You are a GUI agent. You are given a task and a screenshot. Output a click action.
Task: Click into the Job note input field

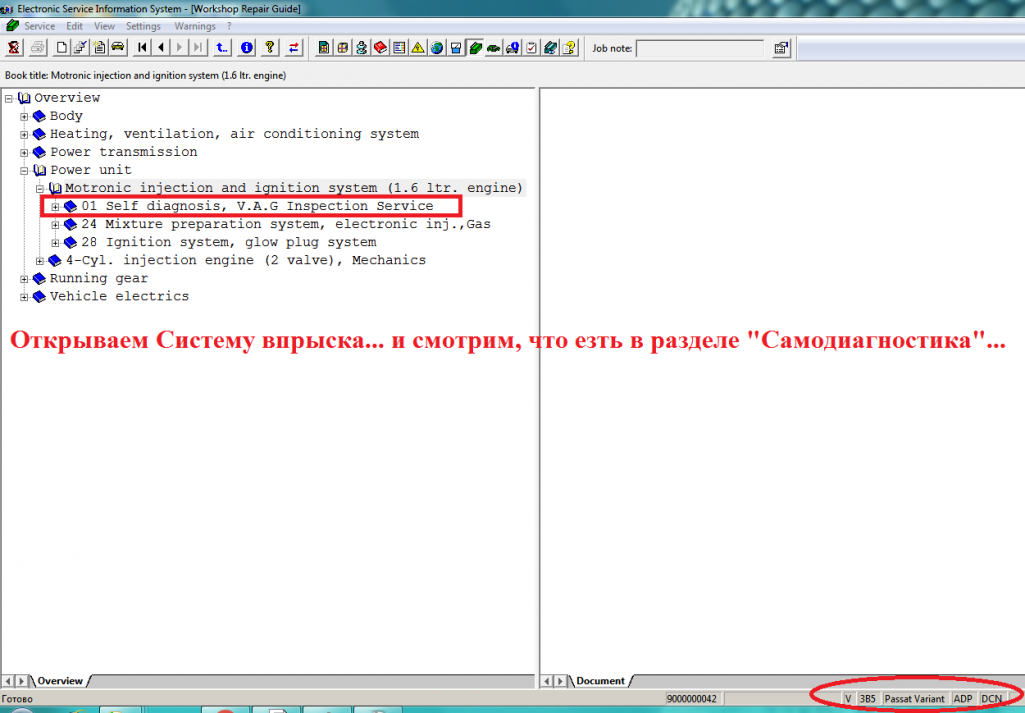[x=699, y=47]
